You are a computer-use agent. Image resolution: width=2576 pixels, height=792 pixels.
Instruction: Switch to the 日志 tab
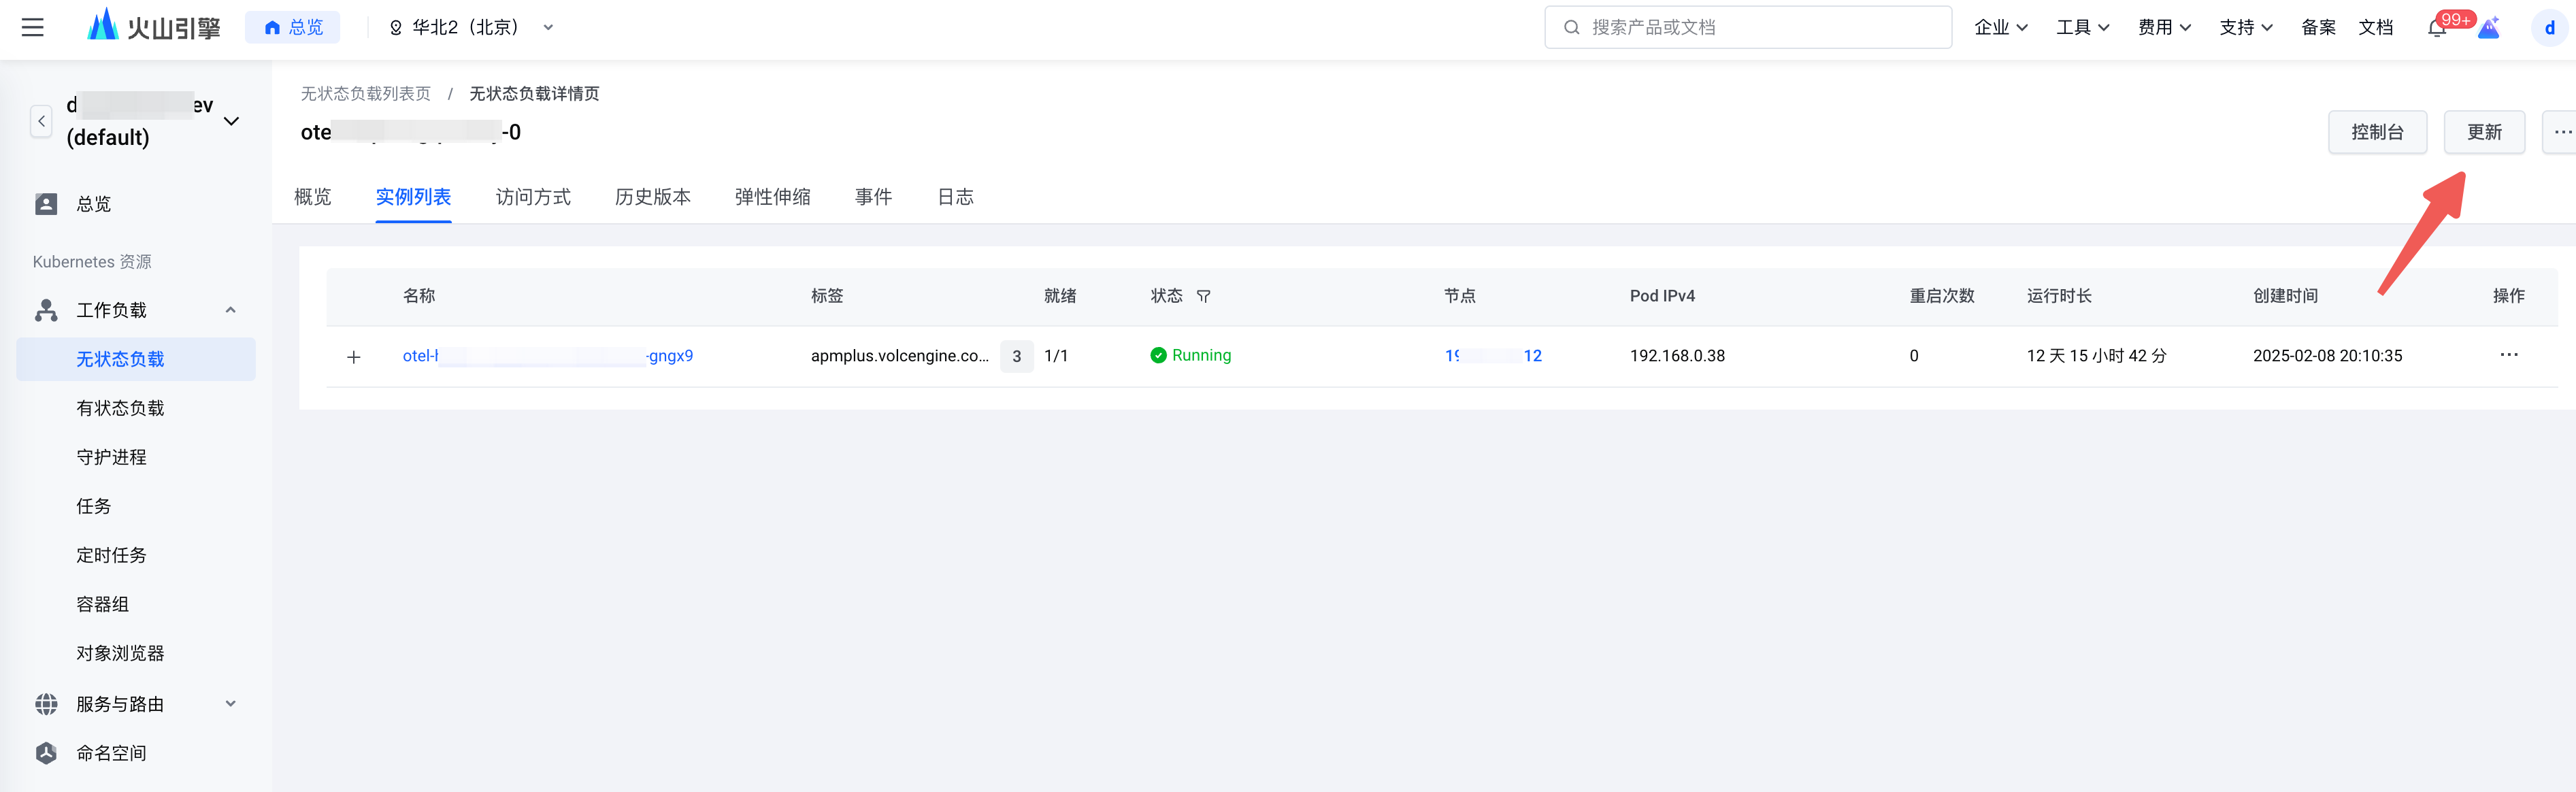[x=955, y=197]
